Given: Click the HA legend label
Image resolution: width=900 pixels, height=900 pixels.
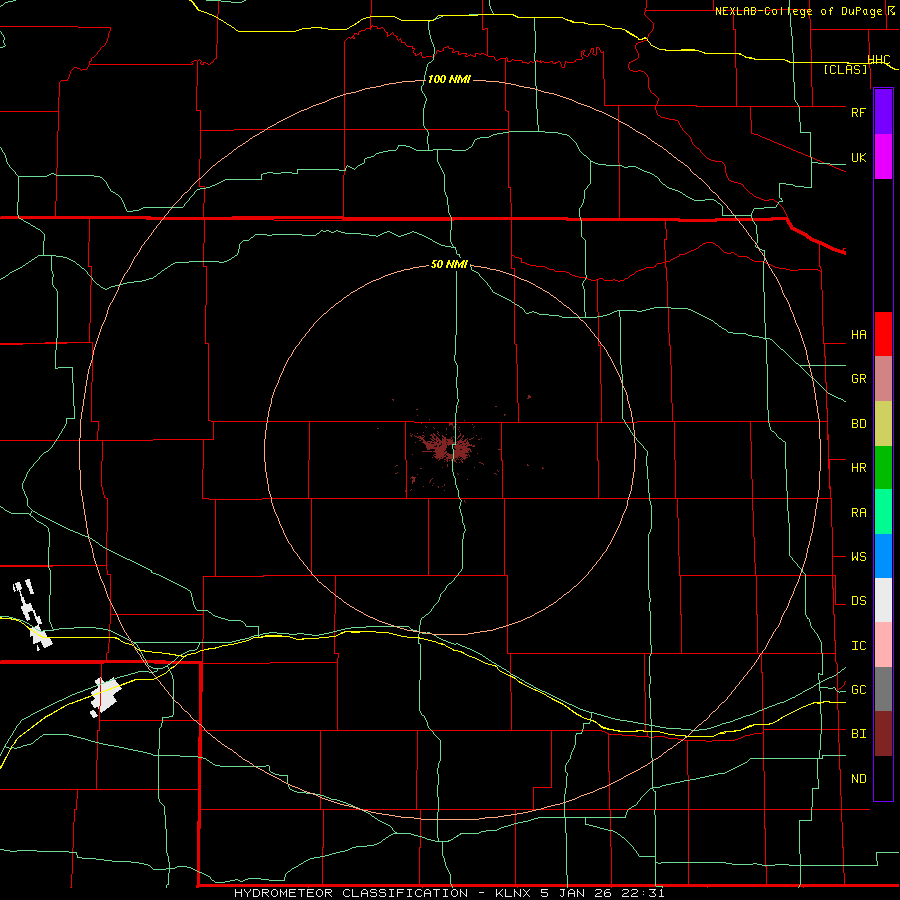Looking at the screenshot, I should tap(858, 335).
